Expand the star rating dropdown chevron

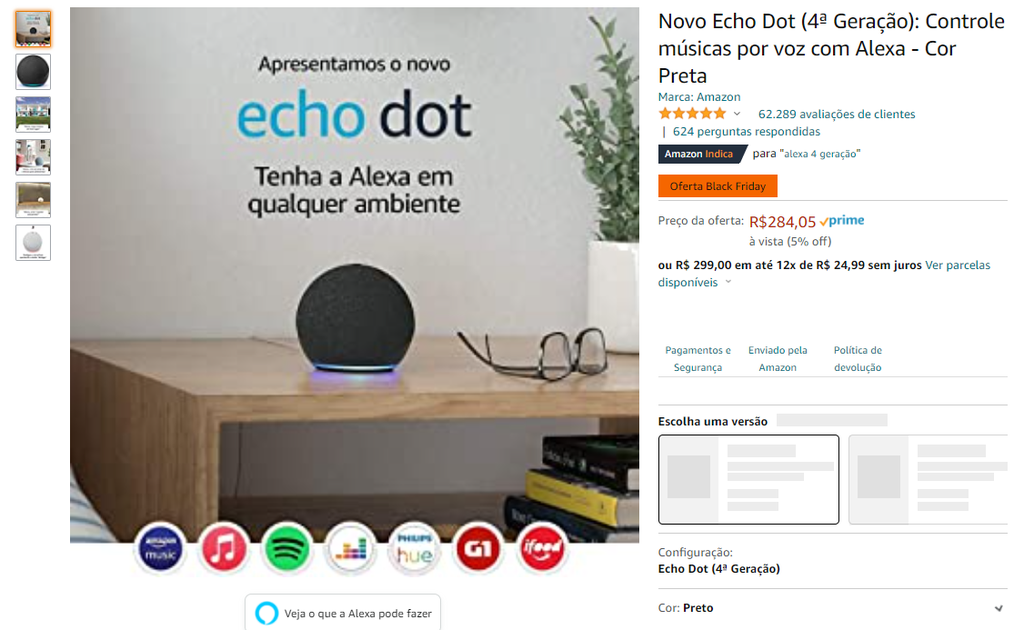tap(737, 114)
